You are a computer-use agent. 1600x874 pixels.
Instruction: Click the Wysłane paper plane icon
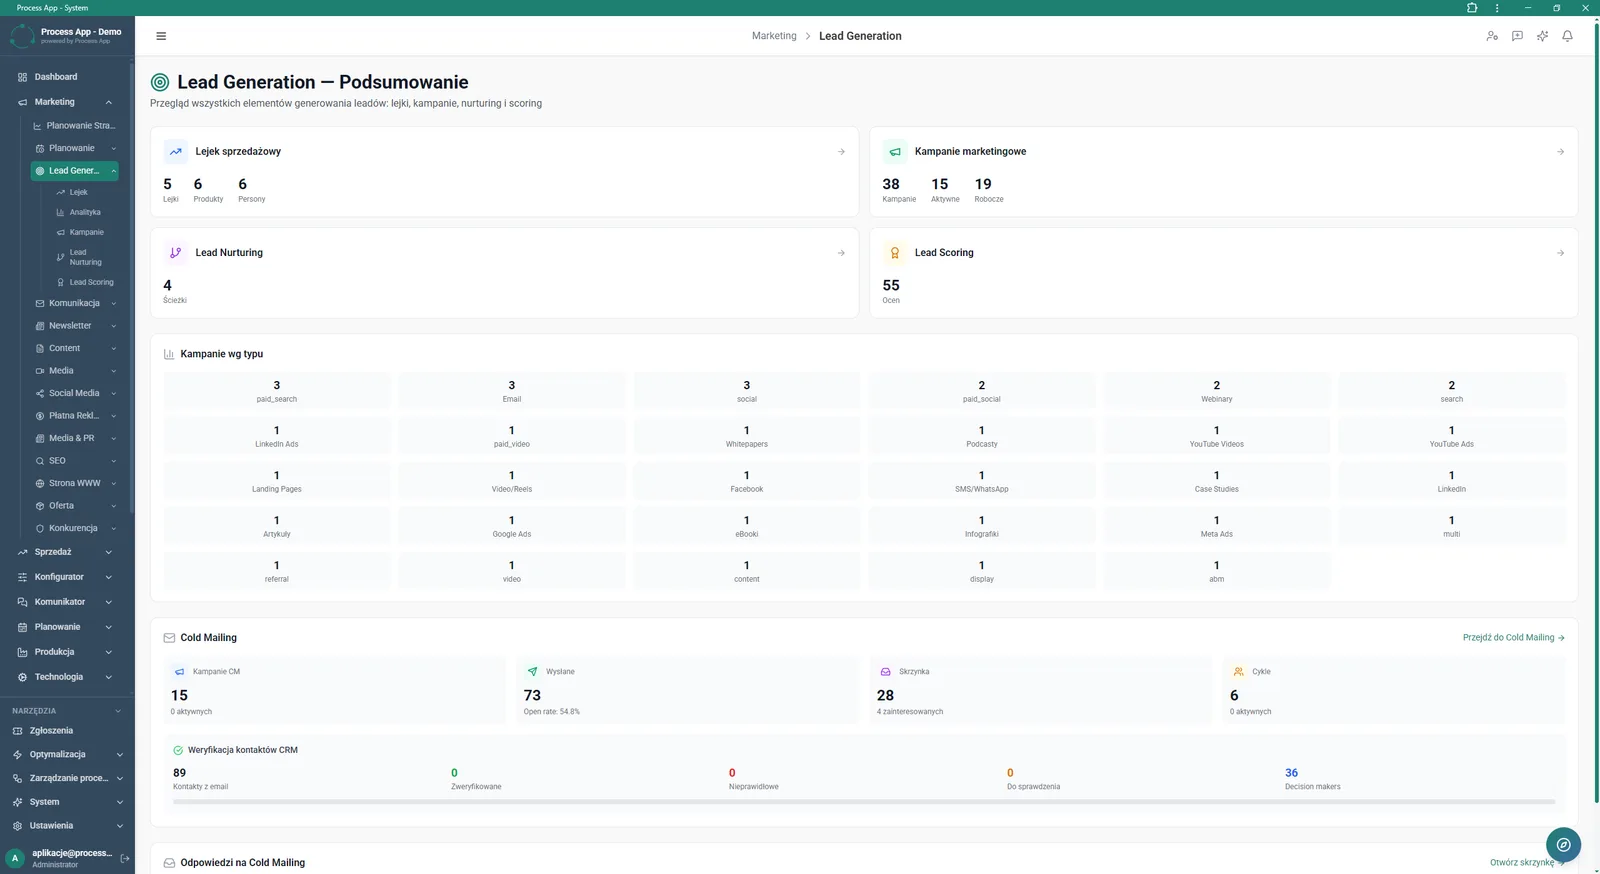(x=532, y=672)
